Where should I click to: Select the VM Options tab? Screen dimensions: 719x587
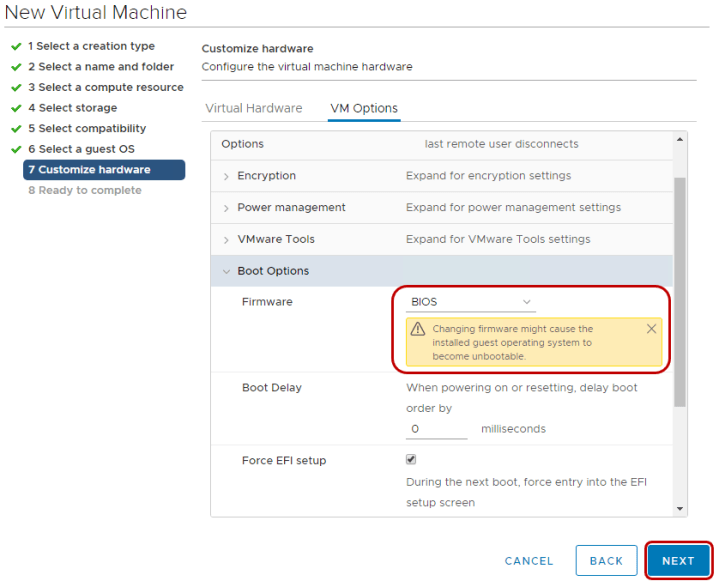(x=364, y=108)
